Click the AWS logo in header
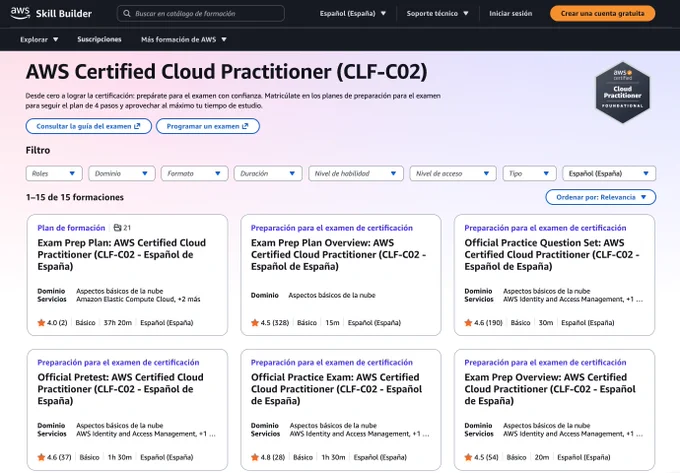Viewport: 680px width, 473px height. (x=20, y=13)
